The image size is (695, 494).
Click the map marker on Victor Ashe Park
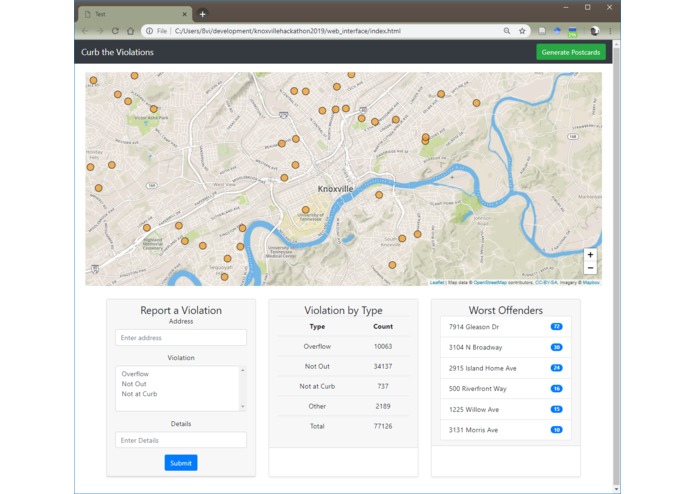(x=153, y=109)
